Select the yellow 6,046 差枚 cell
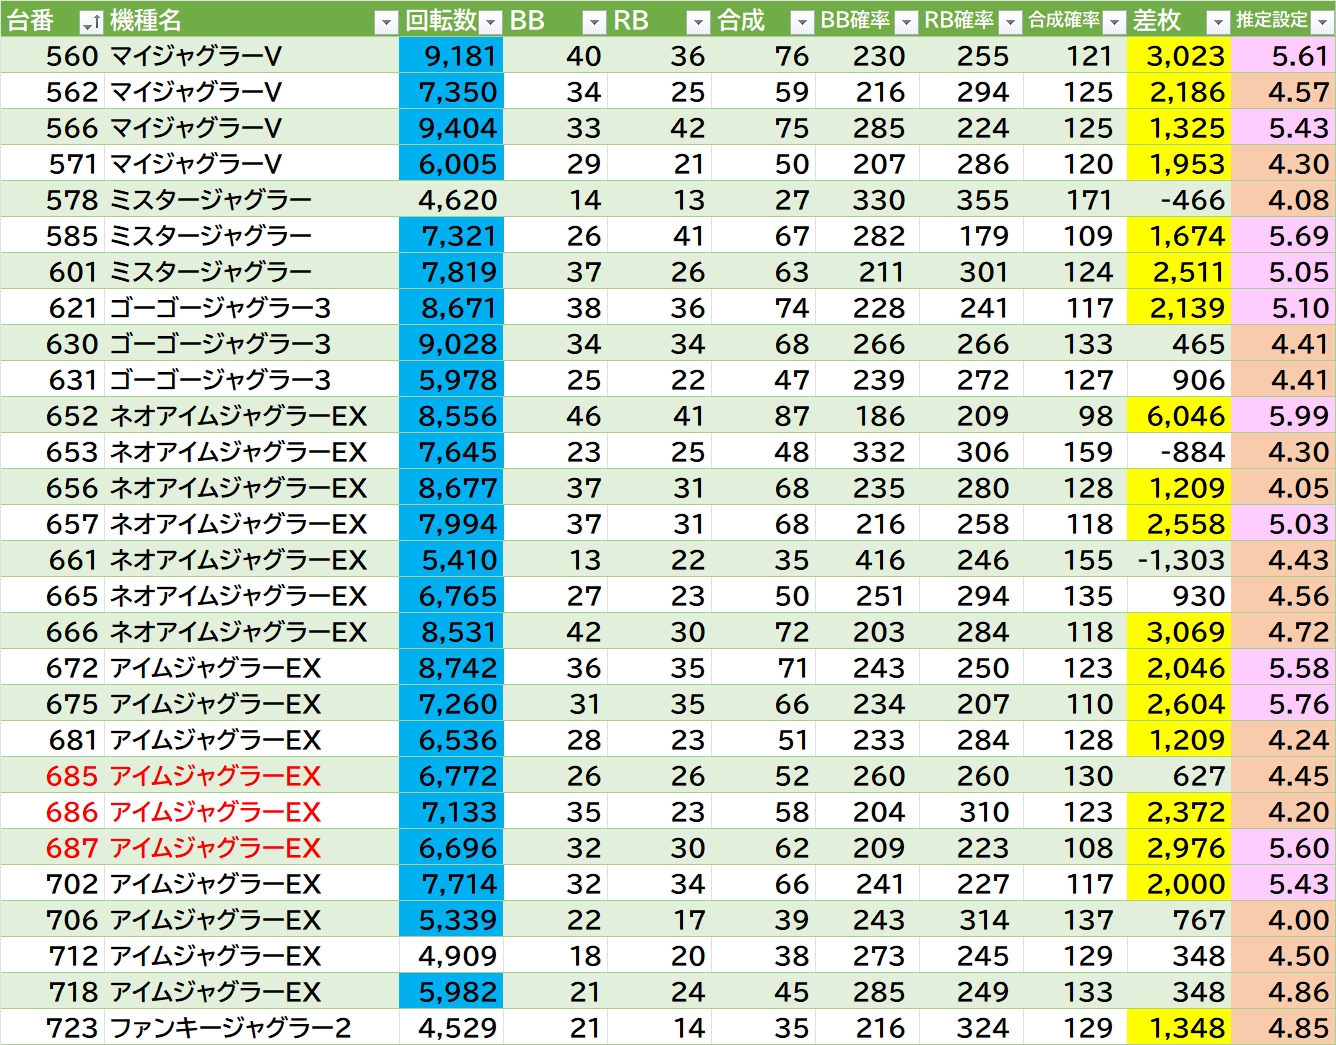 coord(1180,416)
